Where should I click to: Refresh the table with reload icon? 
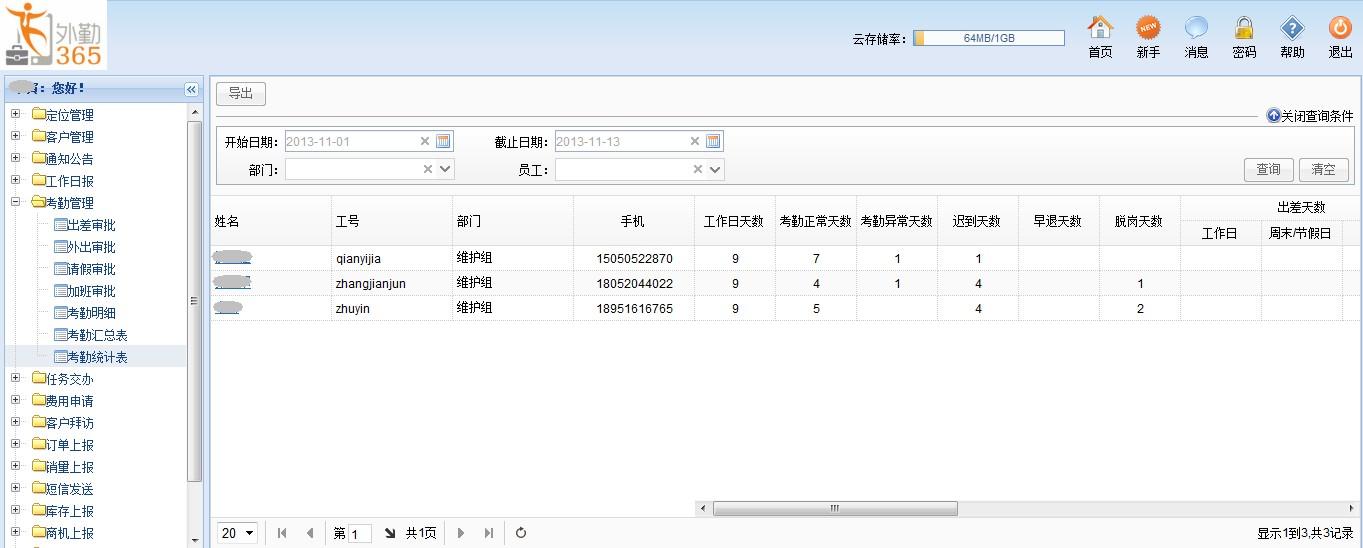pyautogui.click(x=521, y=533)
